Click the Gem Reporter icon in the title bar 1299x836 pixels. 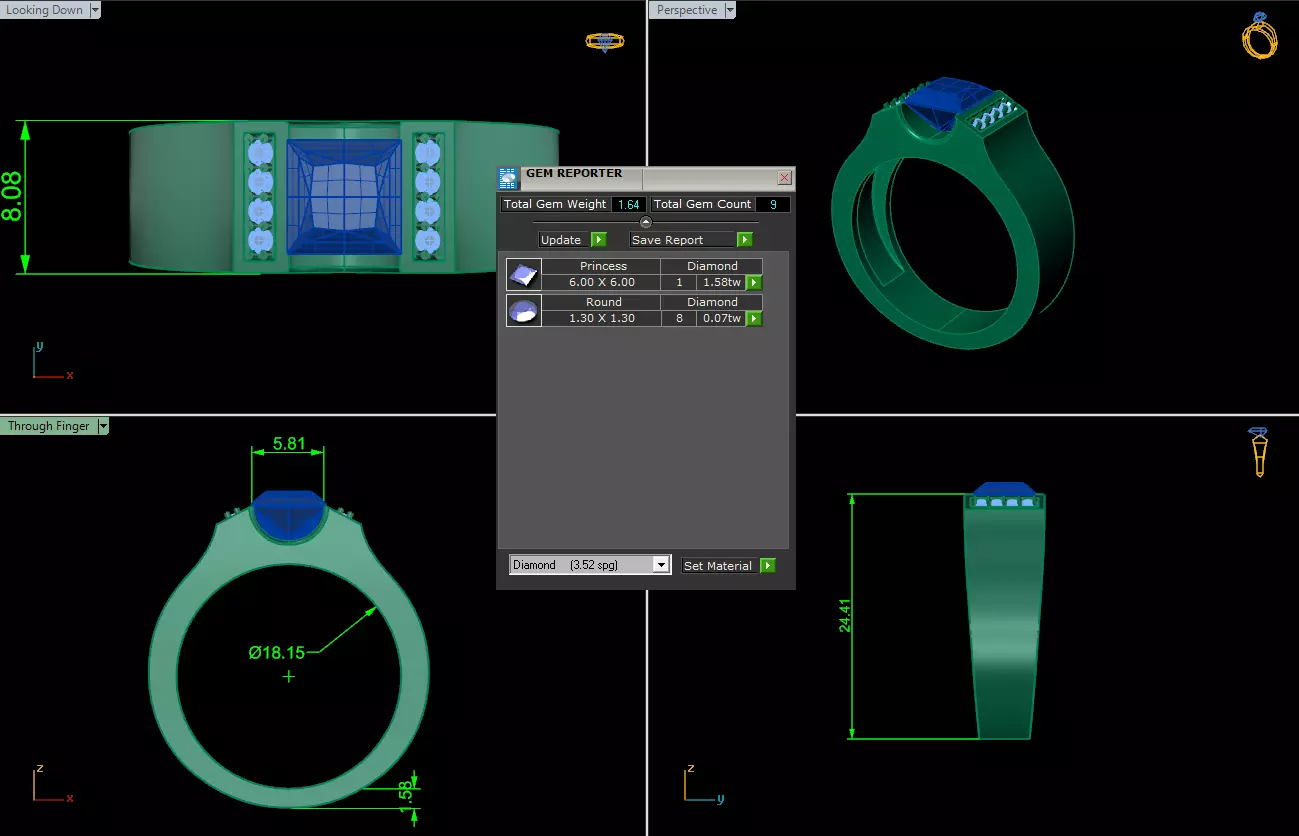[508, 179]
